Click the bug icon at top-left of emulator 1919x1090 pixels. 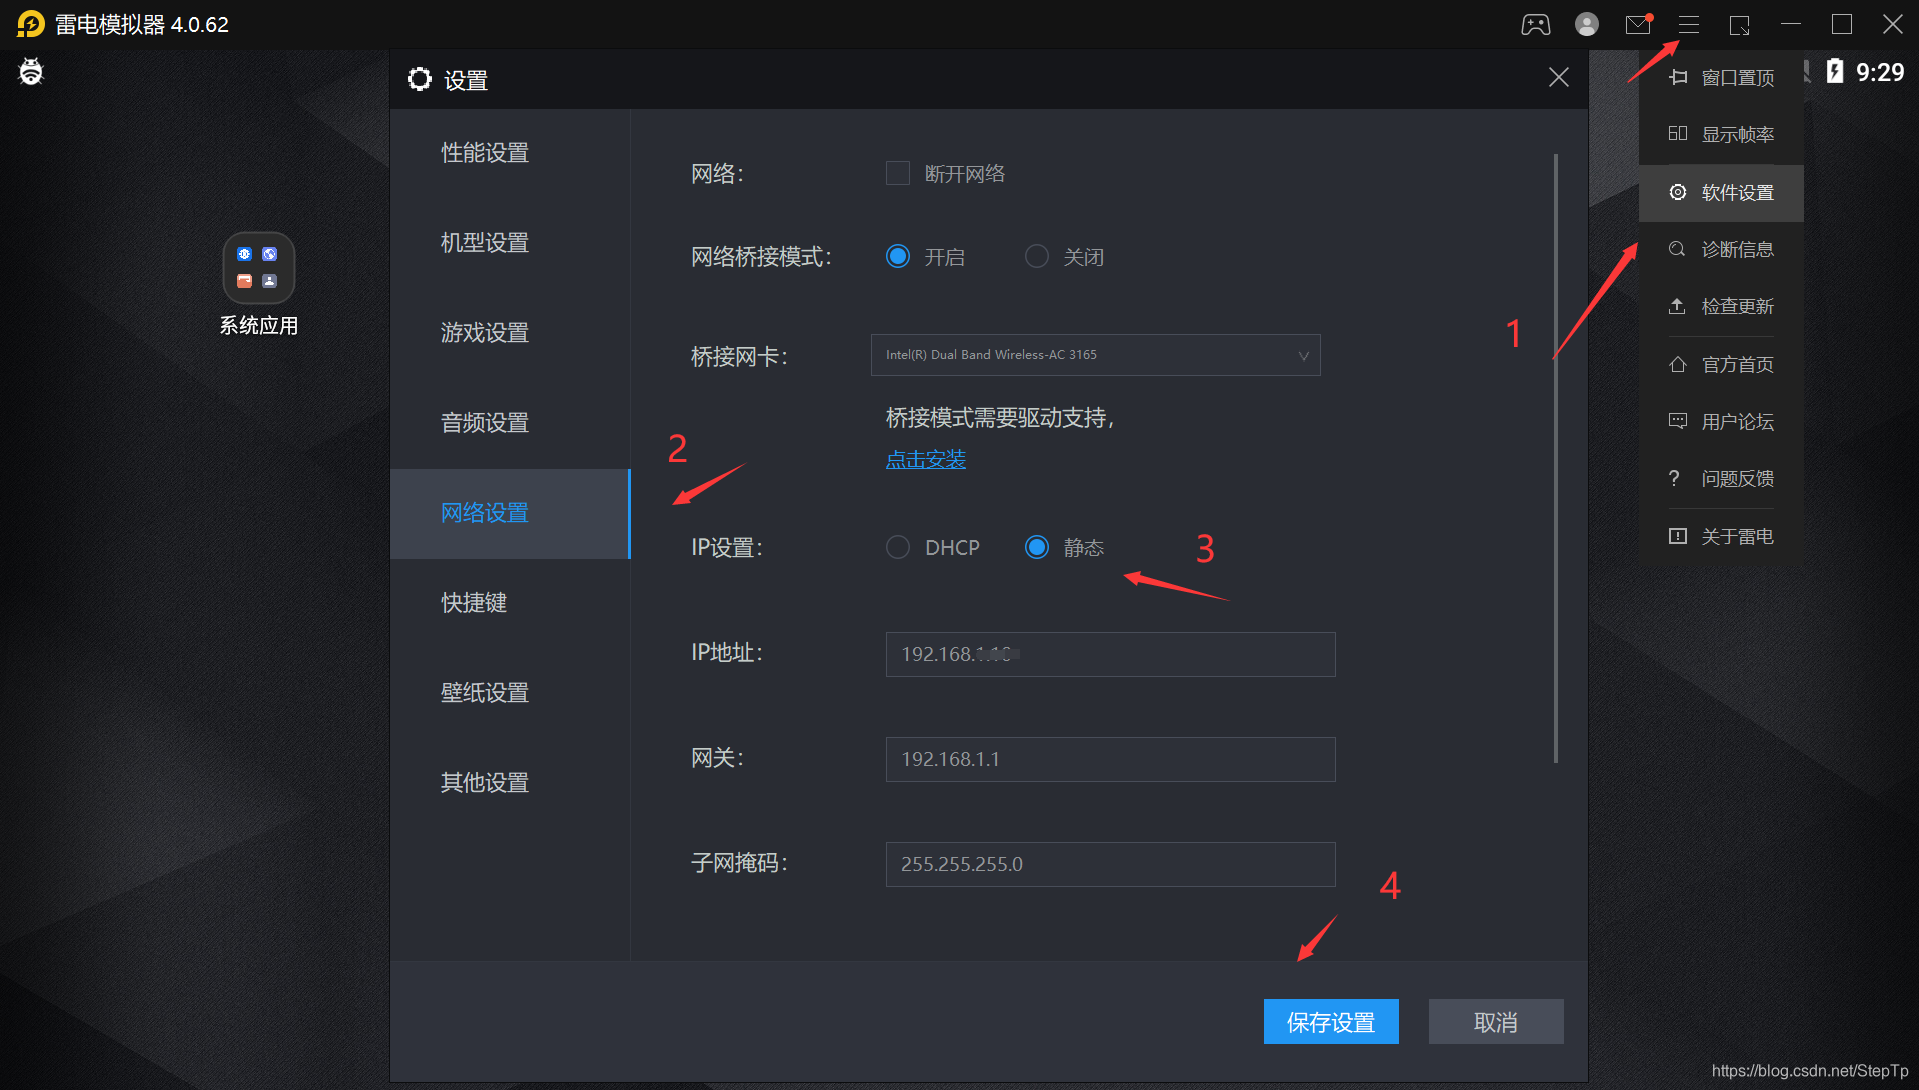31,72
